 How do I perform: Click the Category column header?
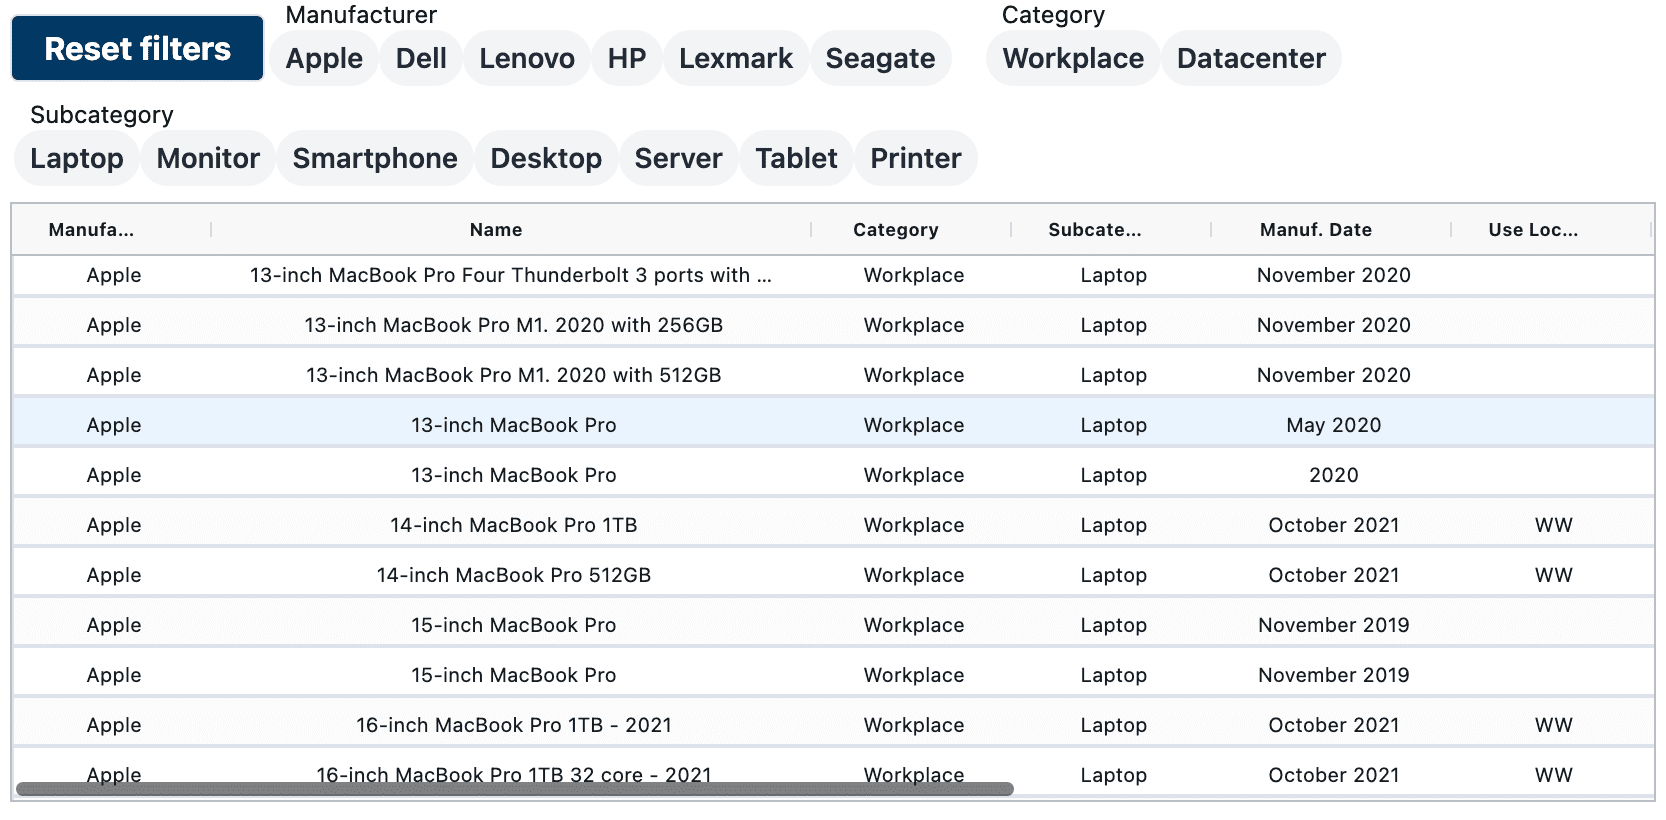tap(895, 230)
